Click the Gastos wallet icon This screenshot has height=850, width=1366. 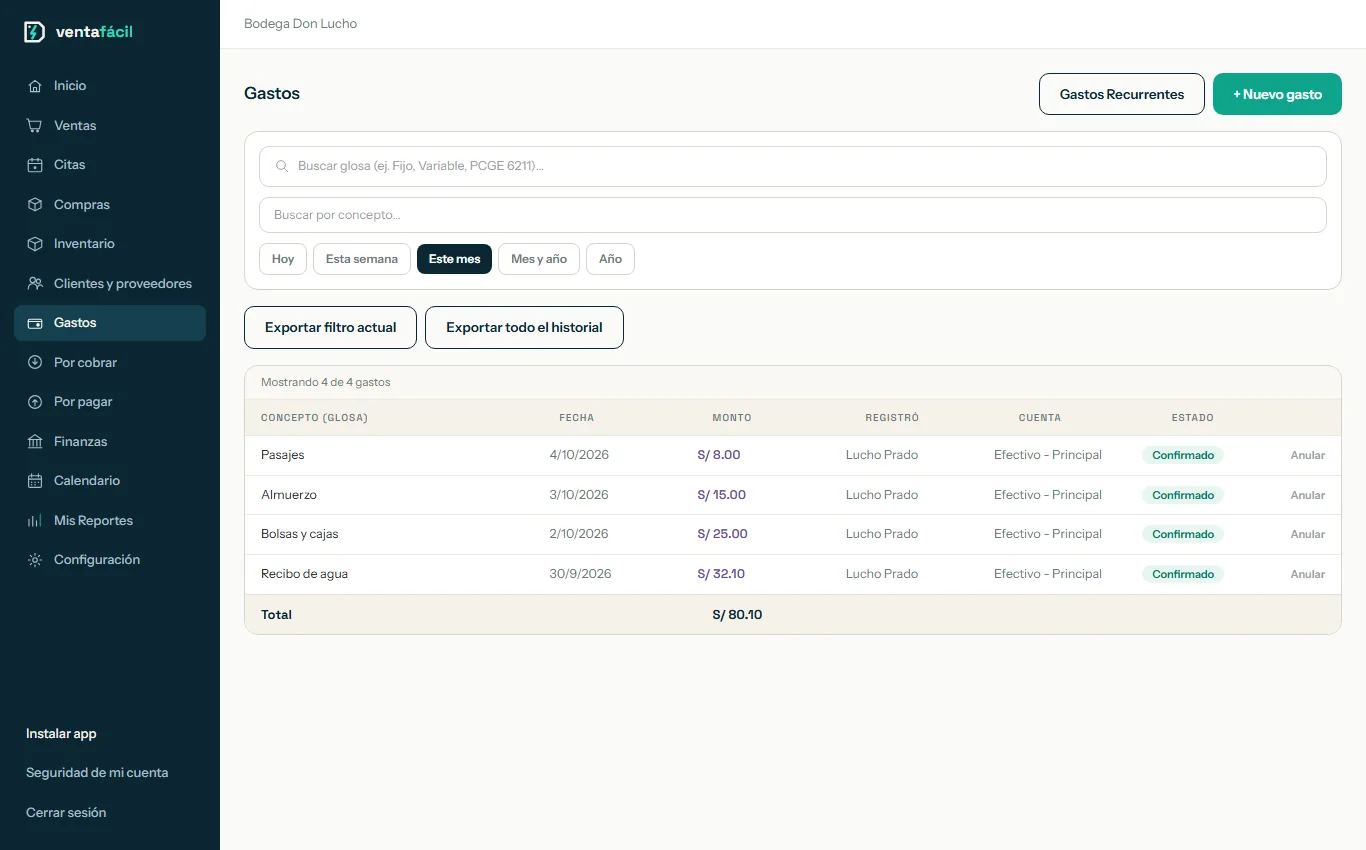35,323
